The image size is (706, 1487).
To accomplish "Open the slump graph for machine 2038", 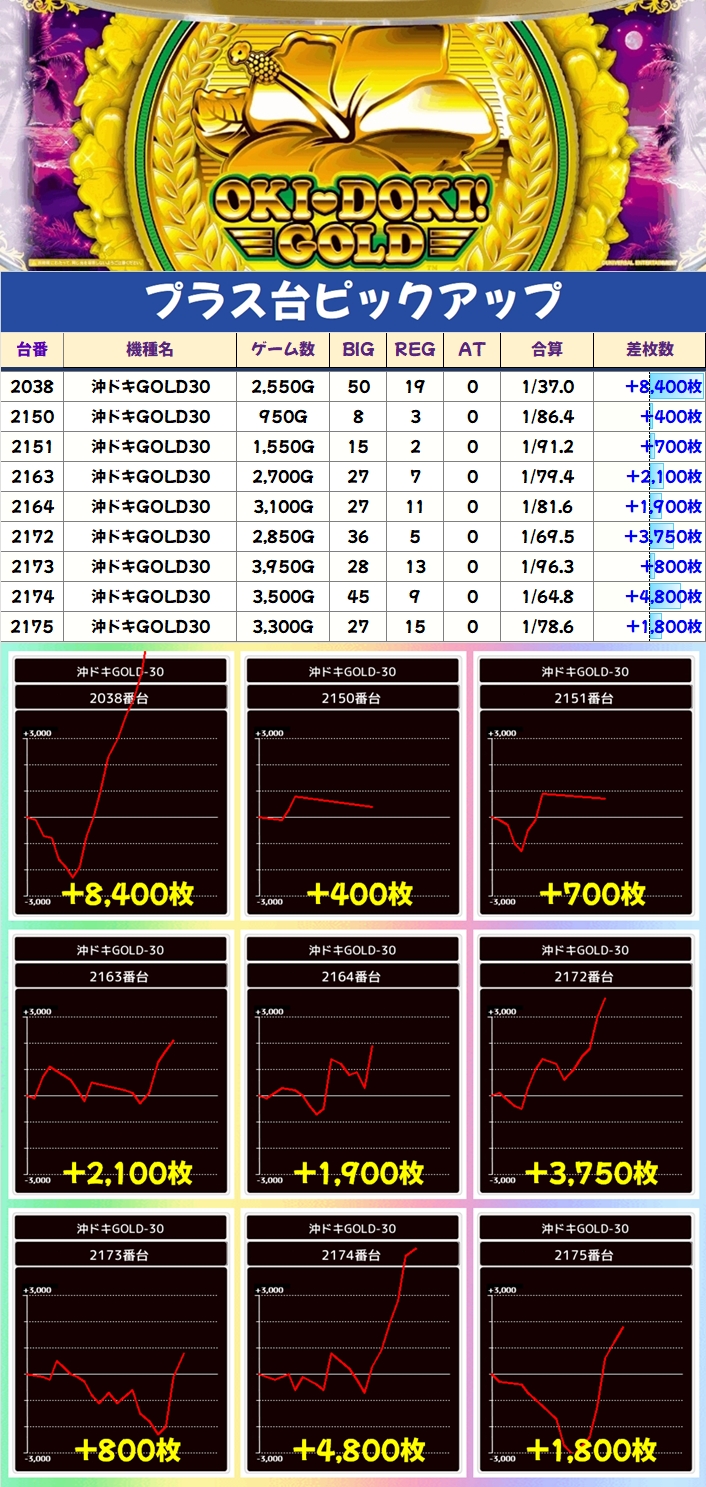I will (120, 785).
